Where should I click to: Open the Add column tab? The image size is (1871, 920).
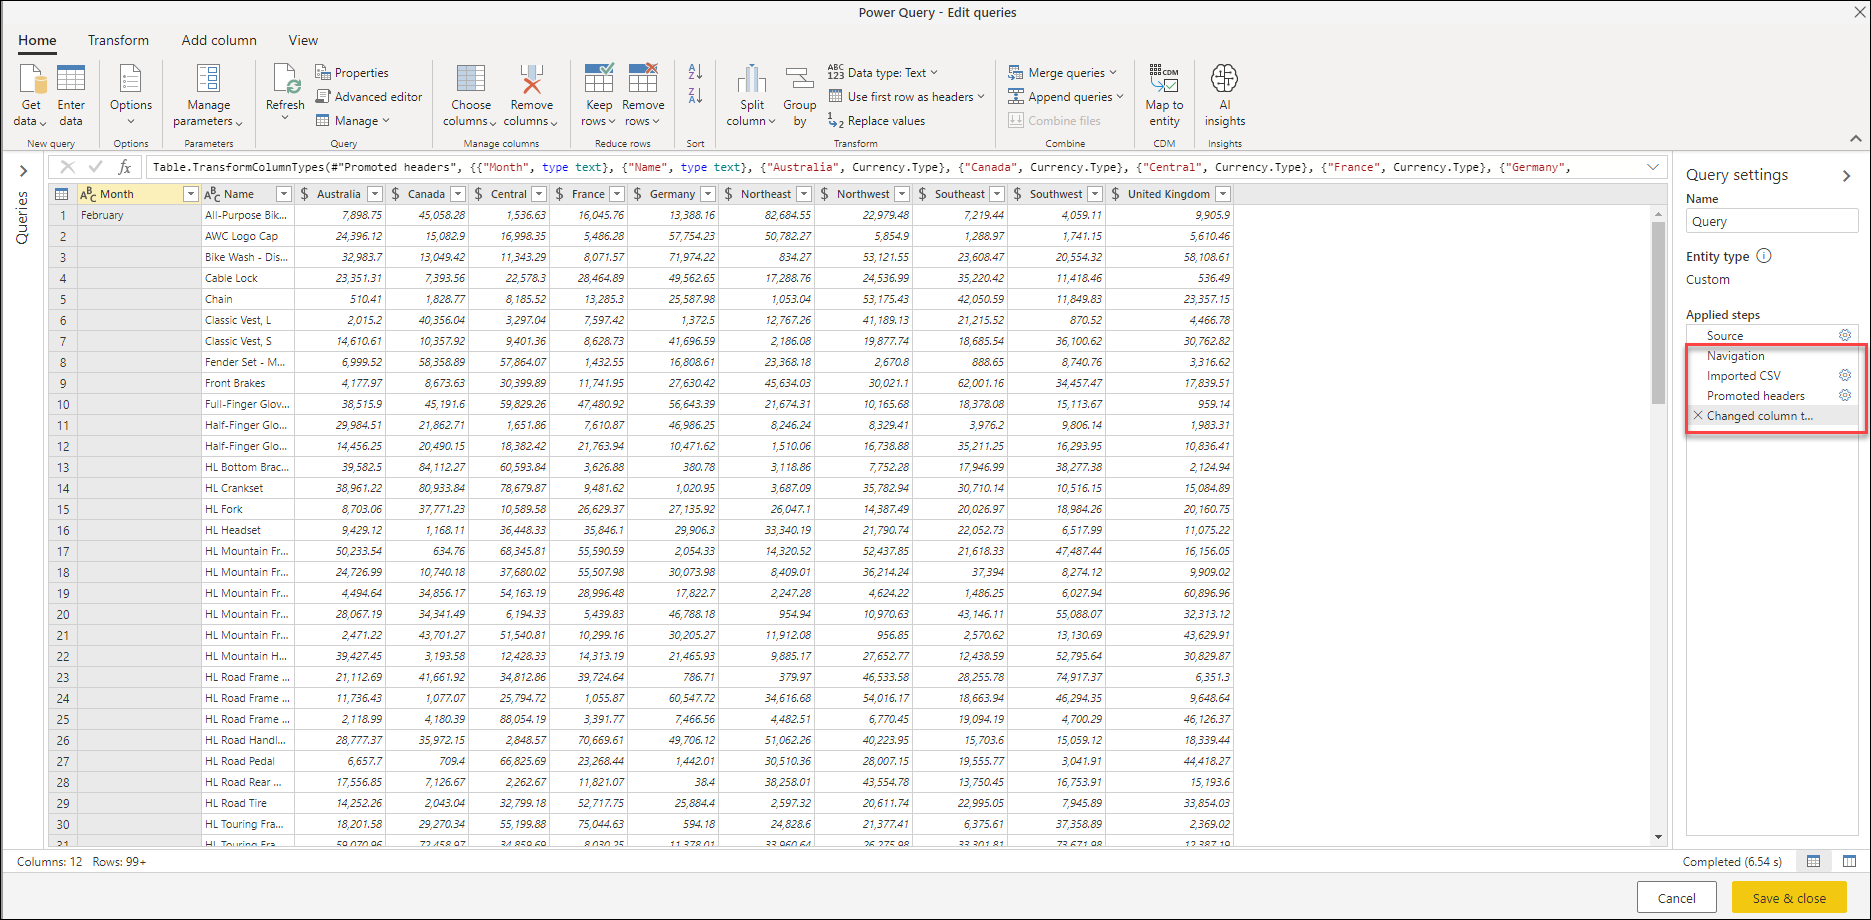[x=219, y=41]
